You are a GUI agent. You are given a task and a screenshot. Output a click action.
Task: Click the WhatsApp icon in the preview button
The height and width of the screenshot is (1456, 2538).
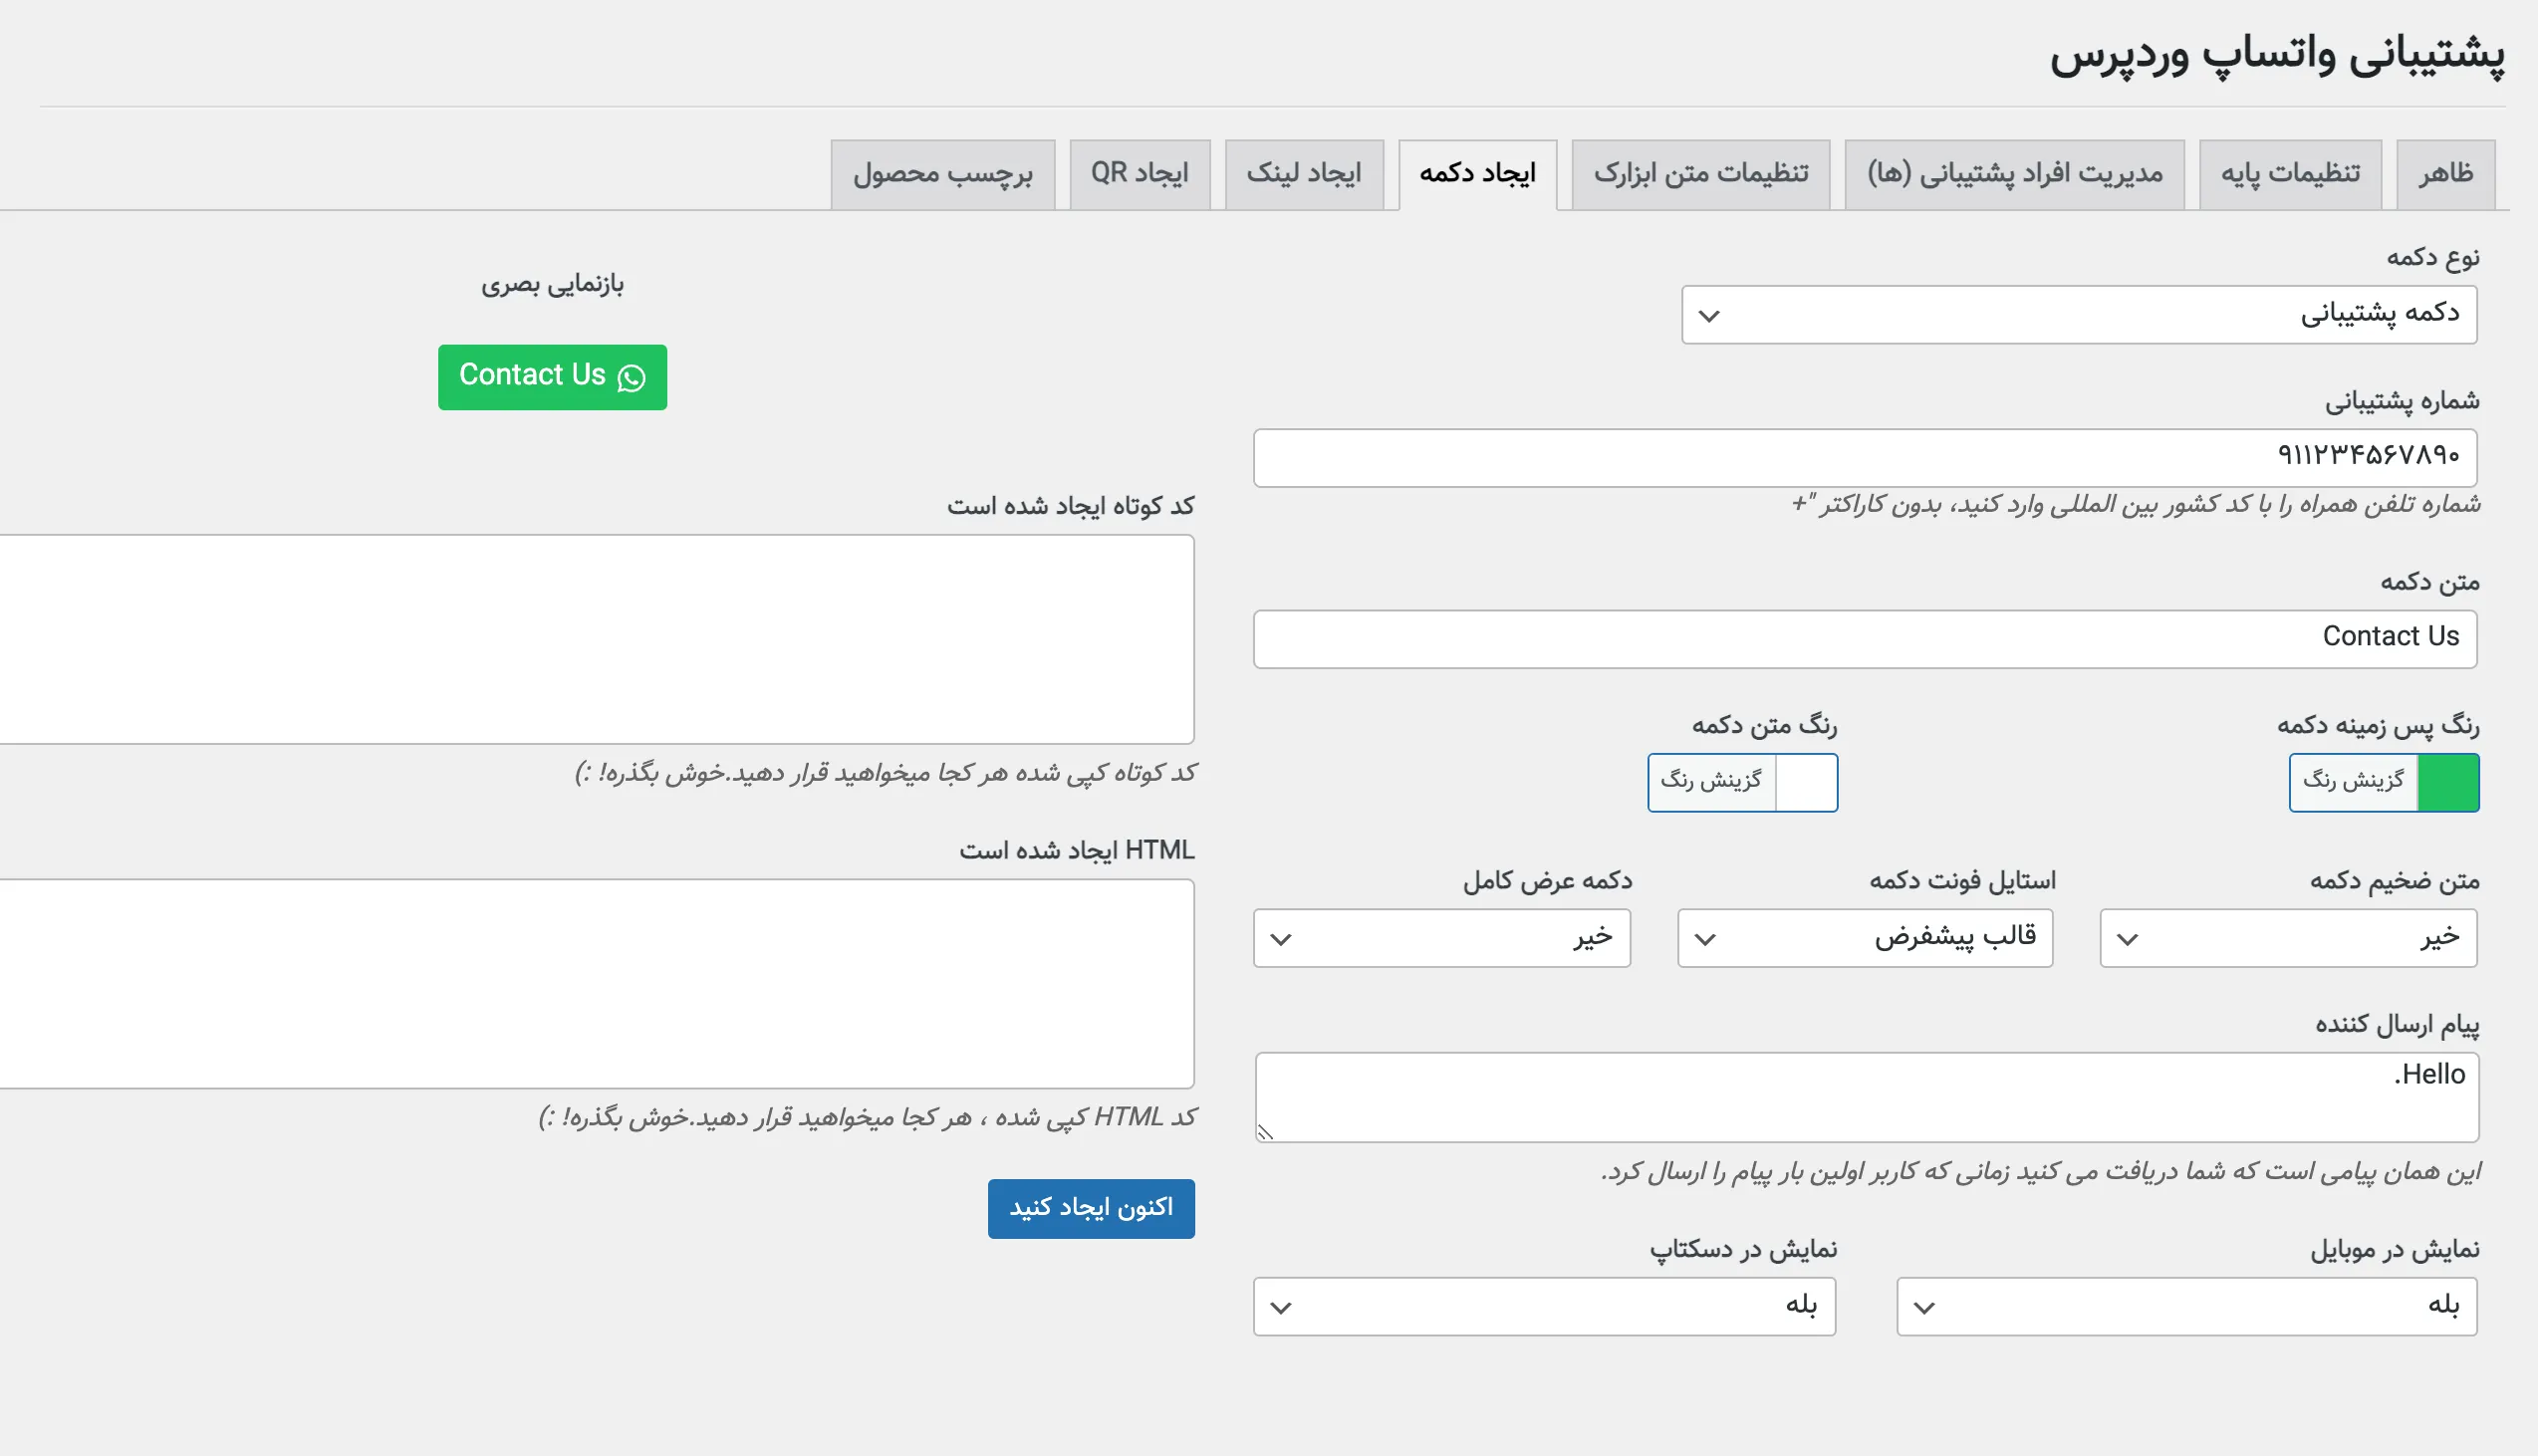(x=631, y=378)
